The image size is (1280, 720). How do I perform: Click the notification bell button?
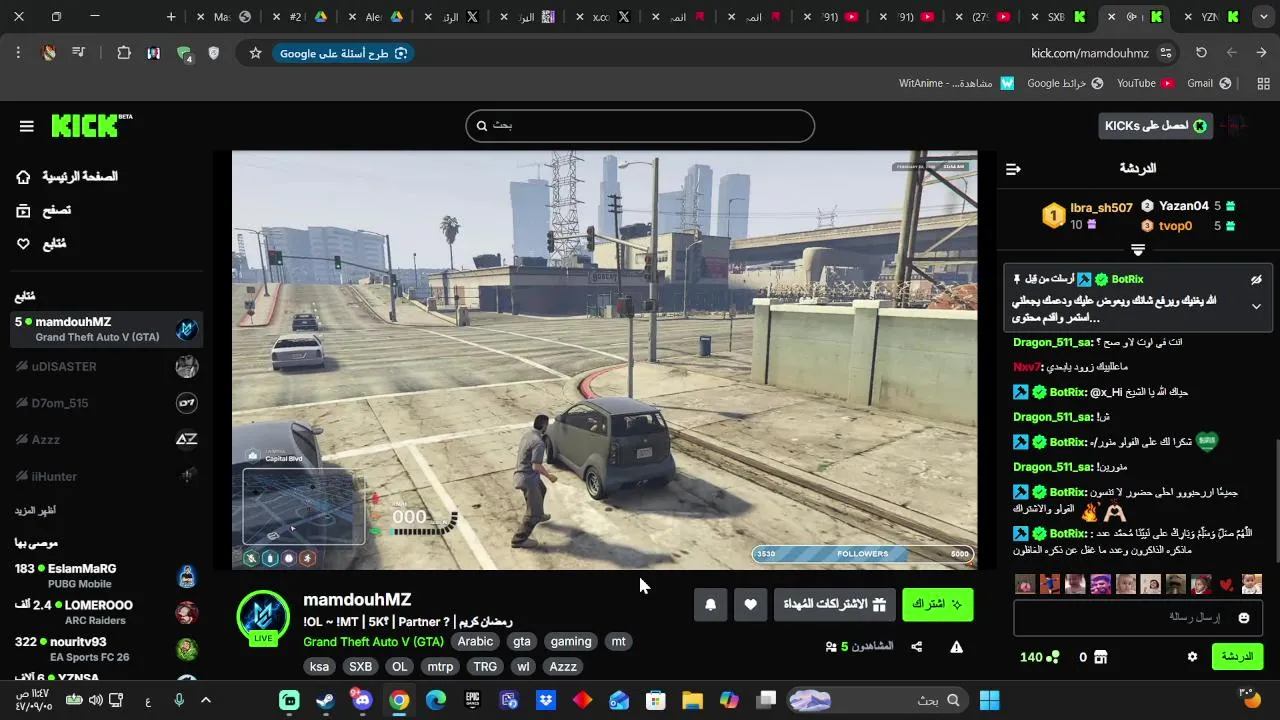pyautogui.click(x=710, y=604)
